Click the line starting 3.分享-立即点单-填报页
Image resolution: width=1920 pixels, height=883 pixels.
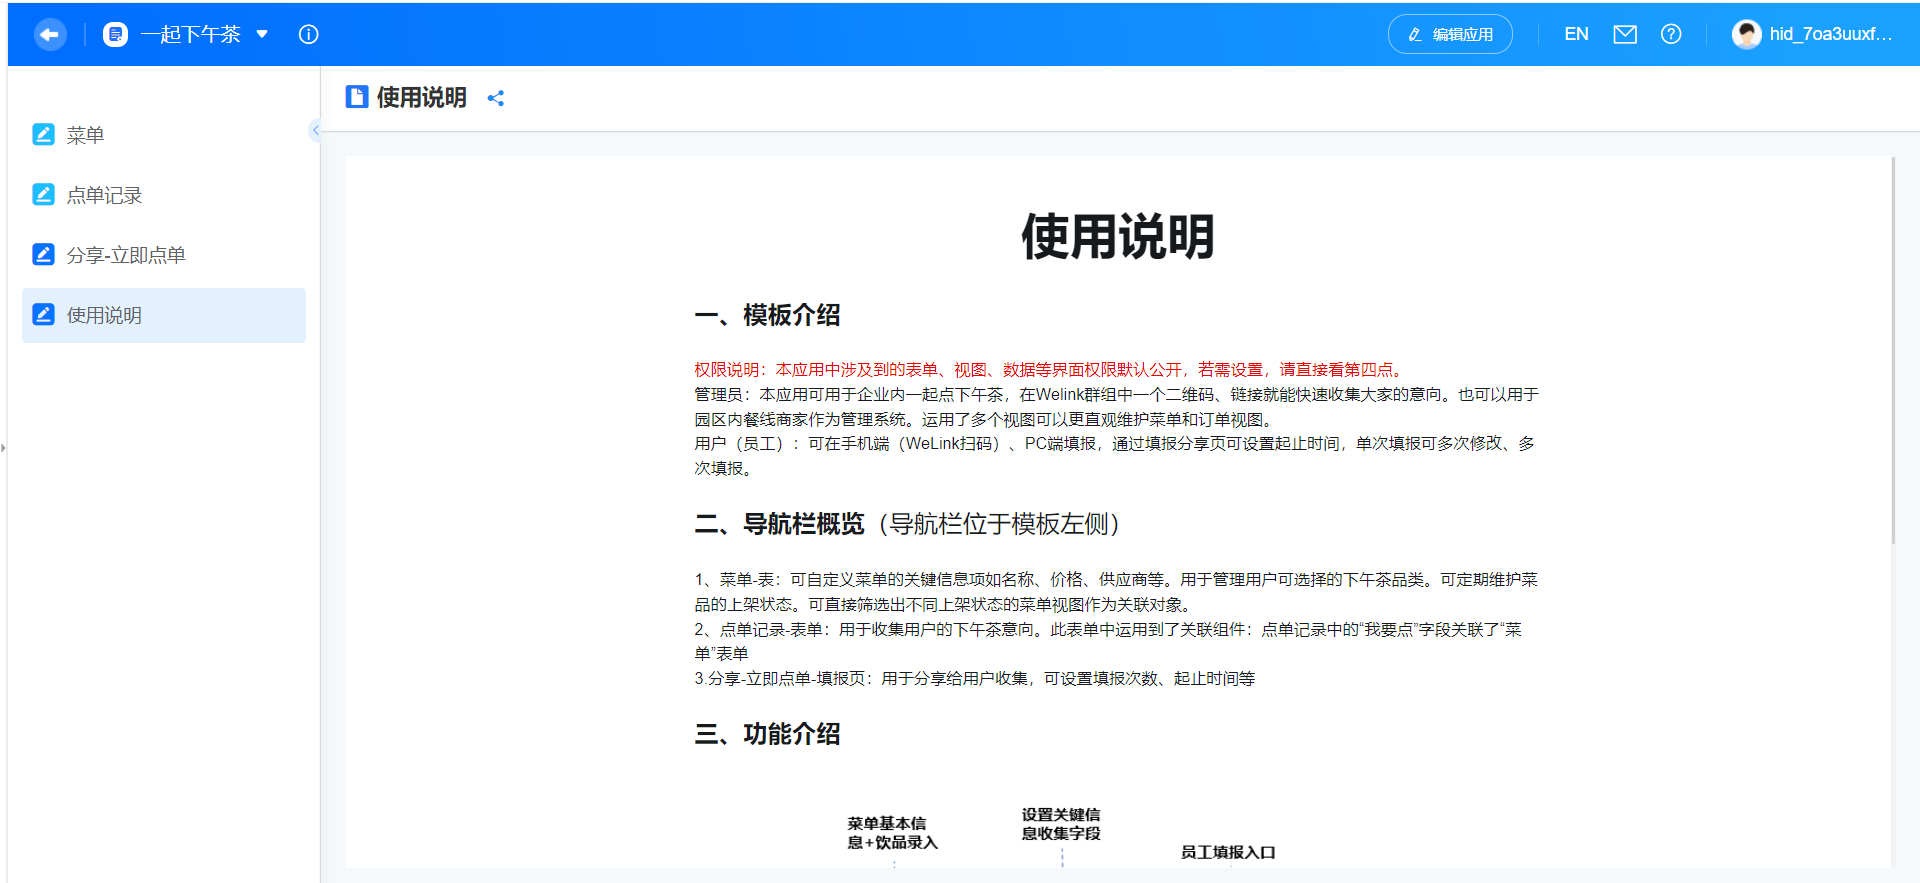[975, 679]
